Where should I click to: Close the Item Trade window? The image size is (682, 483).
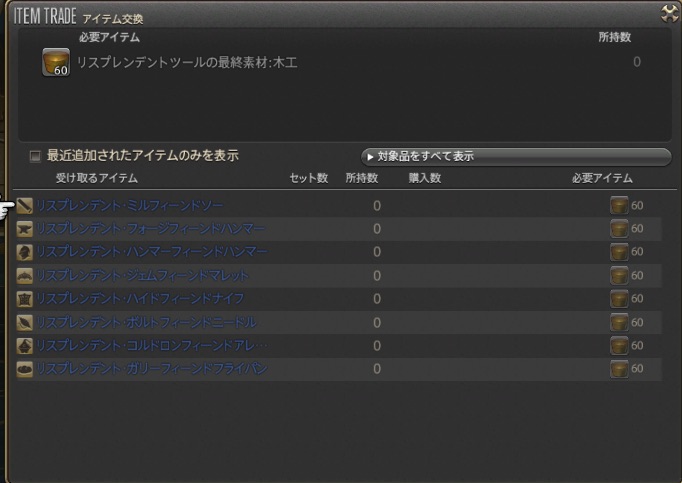click(x=669, y=13)
